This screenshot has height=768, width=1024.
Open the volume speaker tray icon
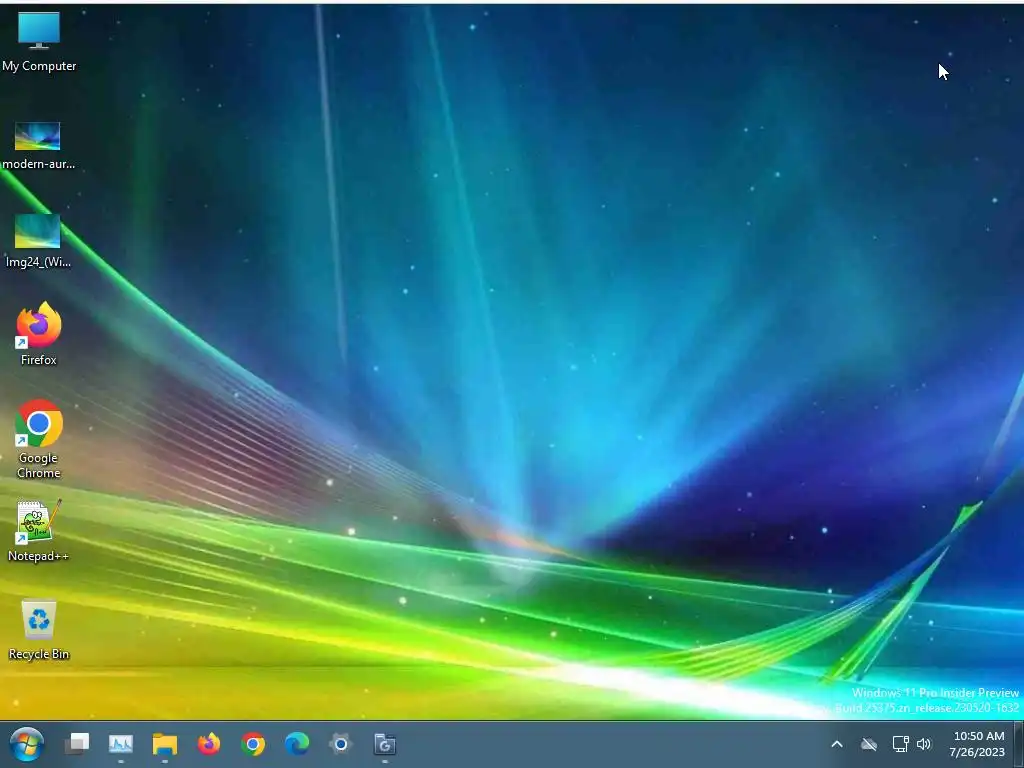923,744
